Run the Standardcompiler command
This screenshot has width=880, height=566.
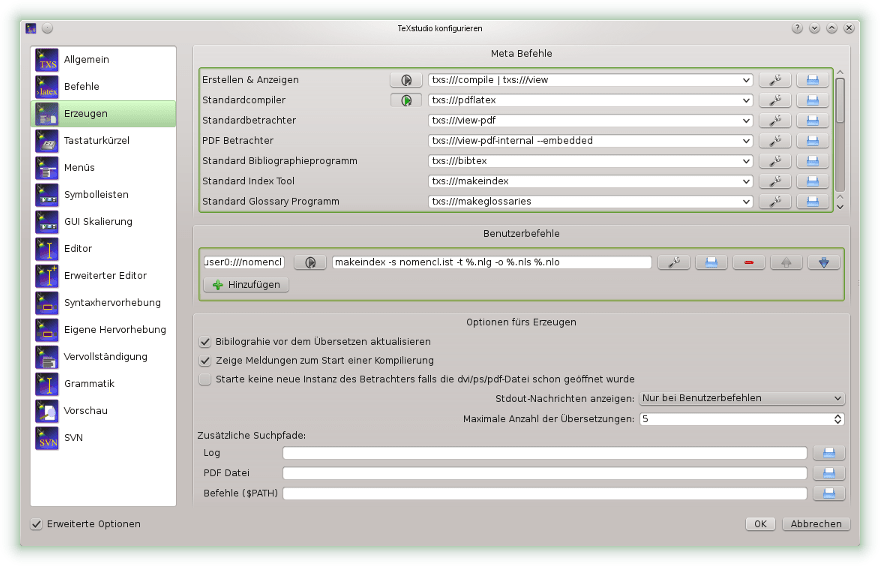pyautogui.click(x=406, y=100)
